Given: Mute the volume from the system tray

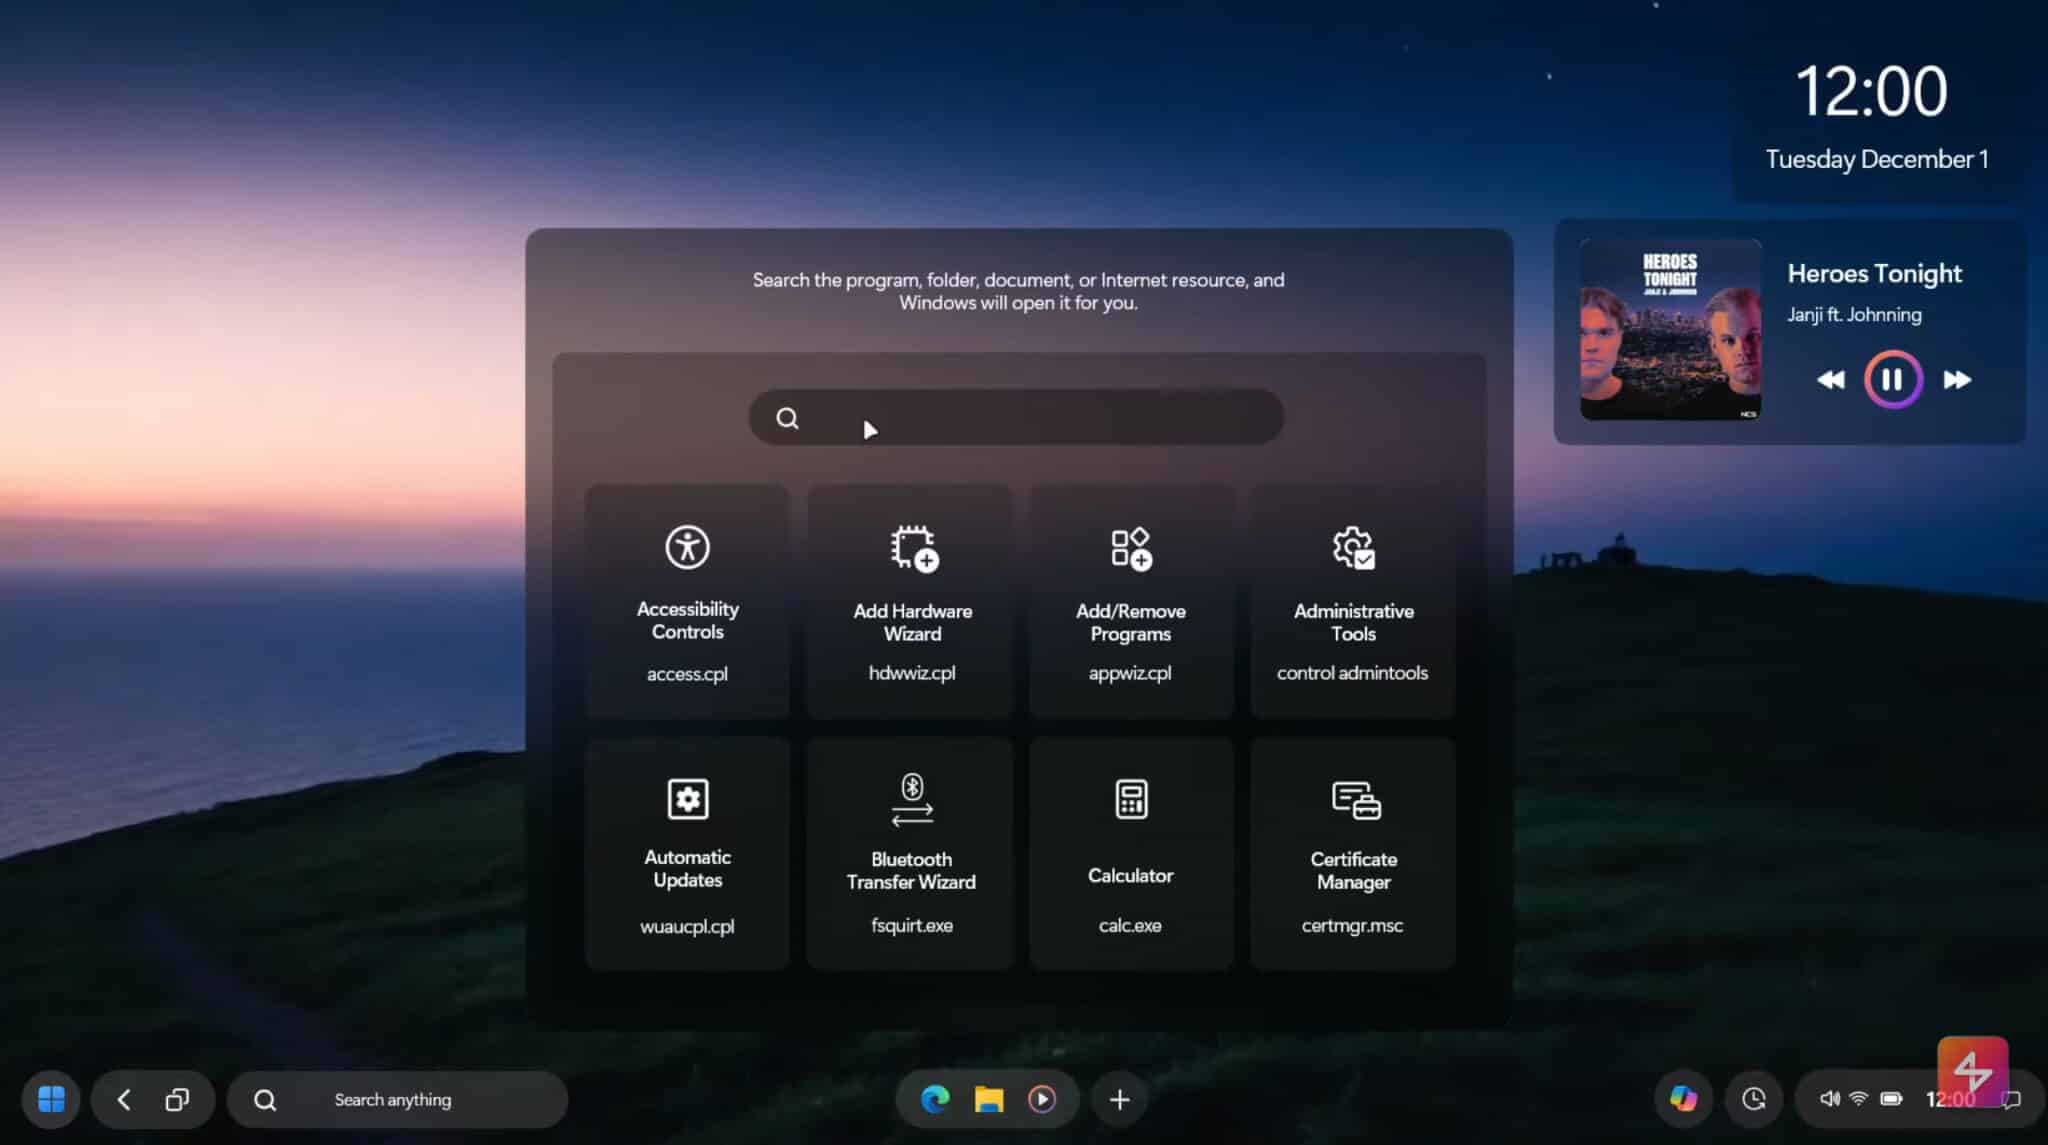Looking at the screenshot, I should (1831, 1097).
